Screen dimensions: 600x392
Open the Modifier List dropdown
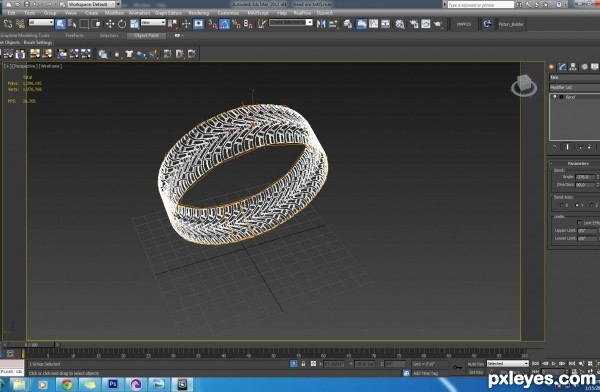[574, 88]
